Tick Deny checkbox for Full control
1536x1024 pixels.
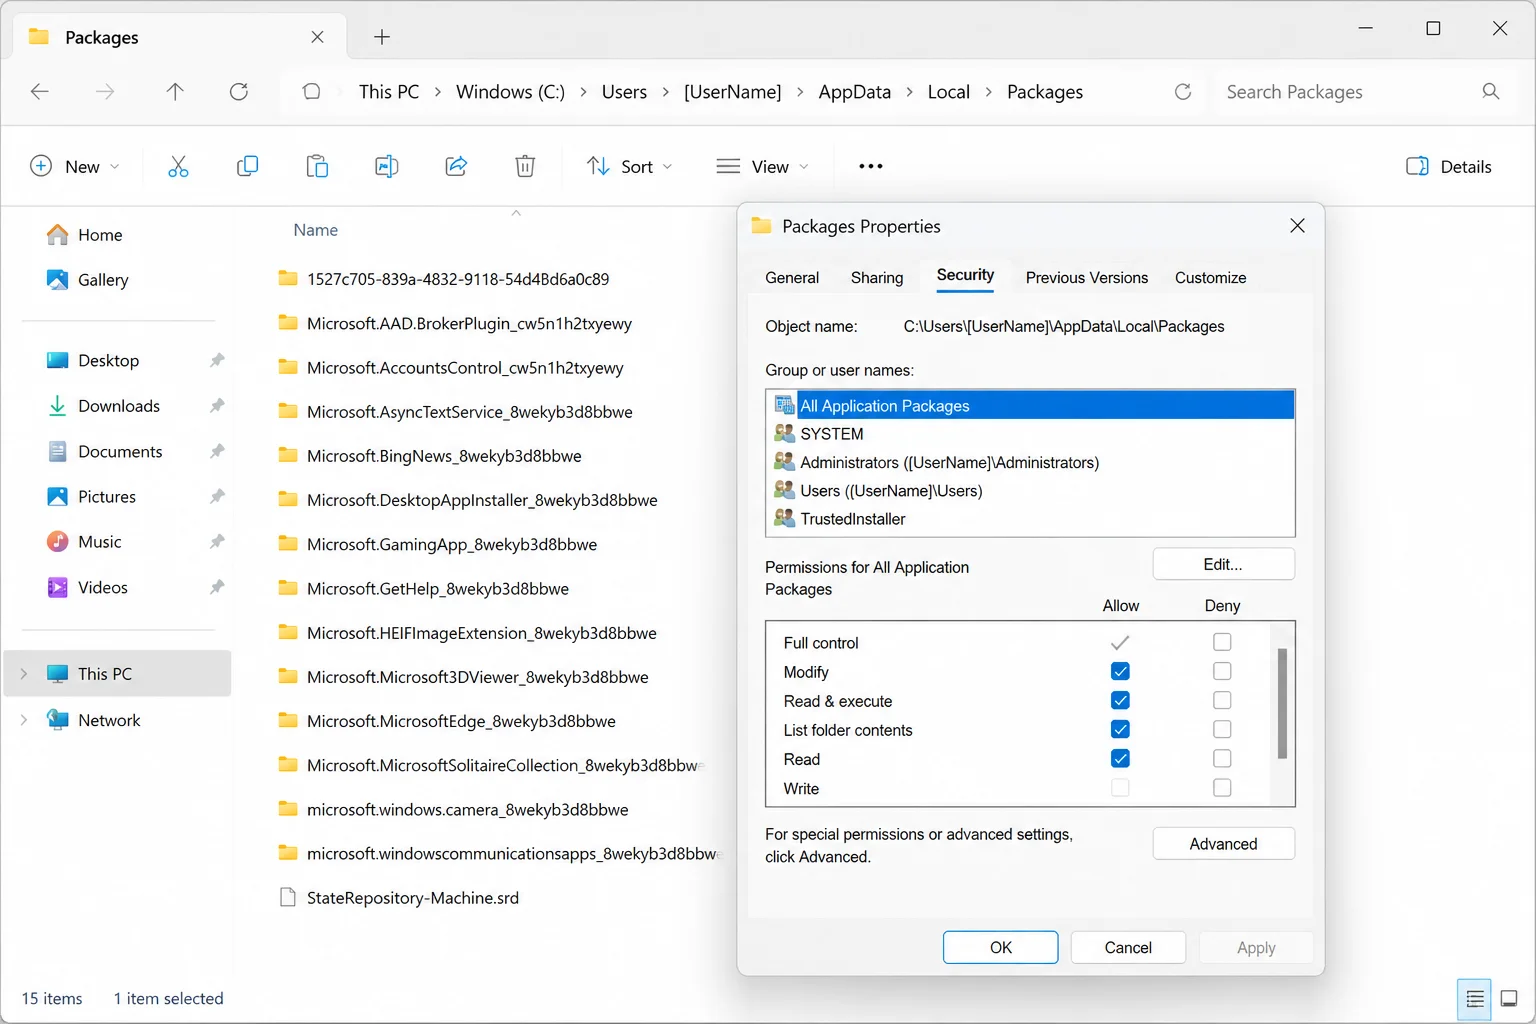pyautogui.click(x=1222, y=642)
